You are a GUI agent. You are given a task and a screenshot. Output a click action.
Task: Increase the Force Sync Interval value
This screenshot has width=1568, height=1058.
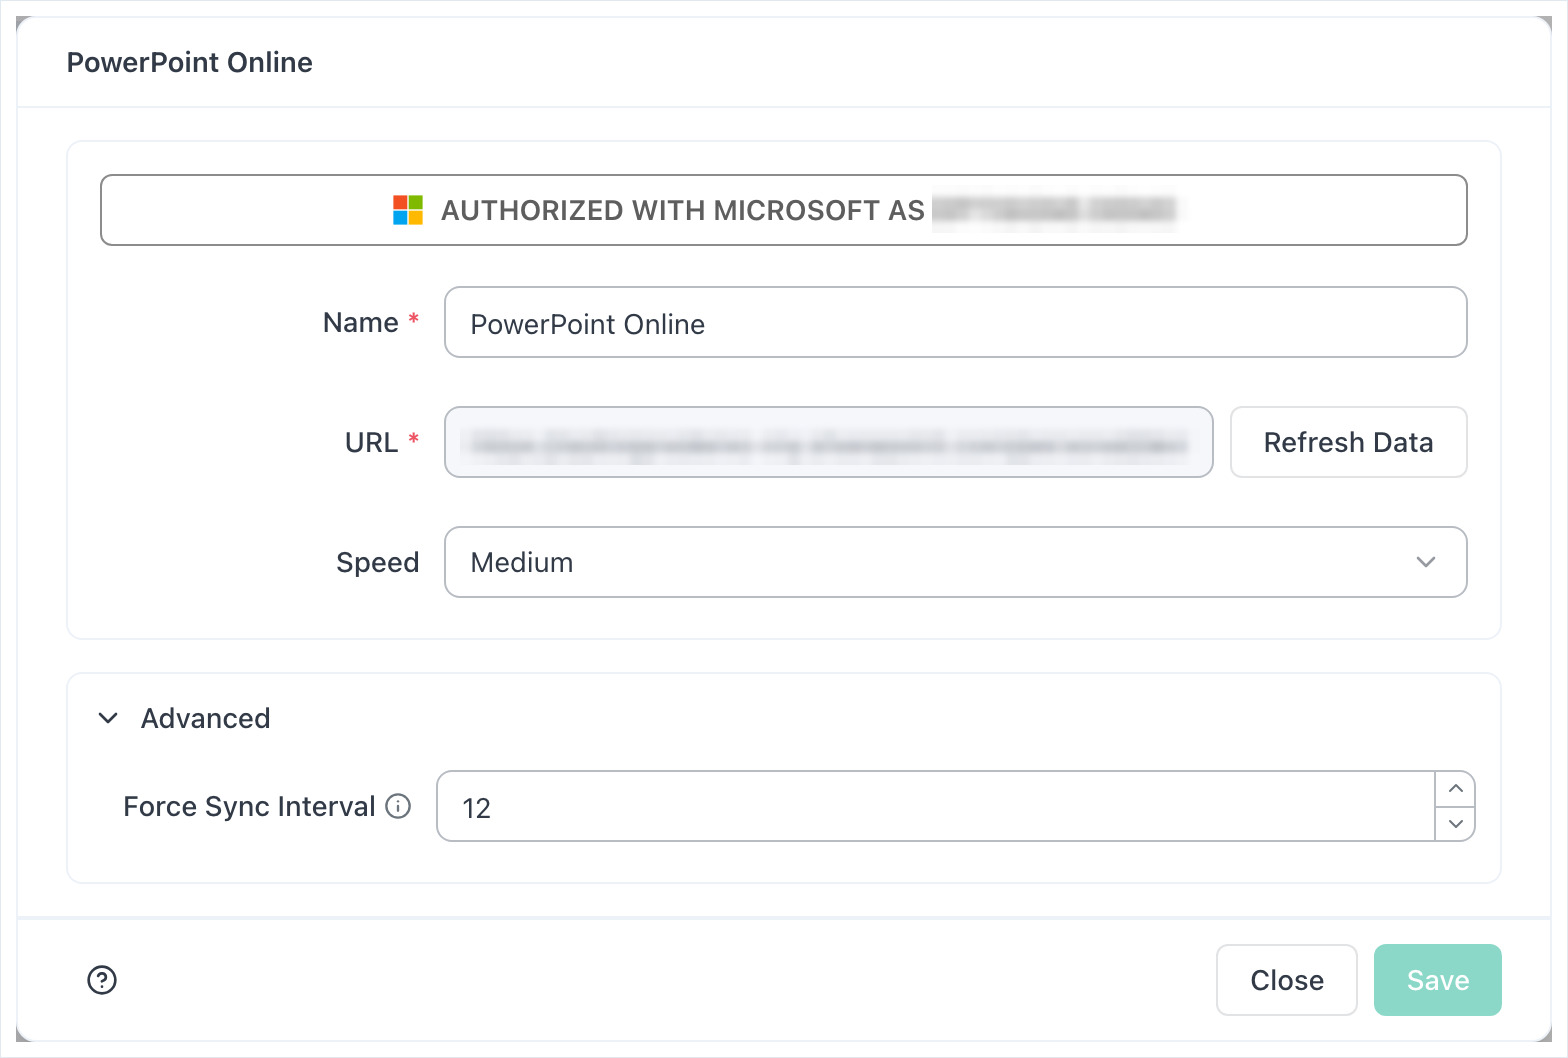pyautogui.click(x=1455, y=789)
